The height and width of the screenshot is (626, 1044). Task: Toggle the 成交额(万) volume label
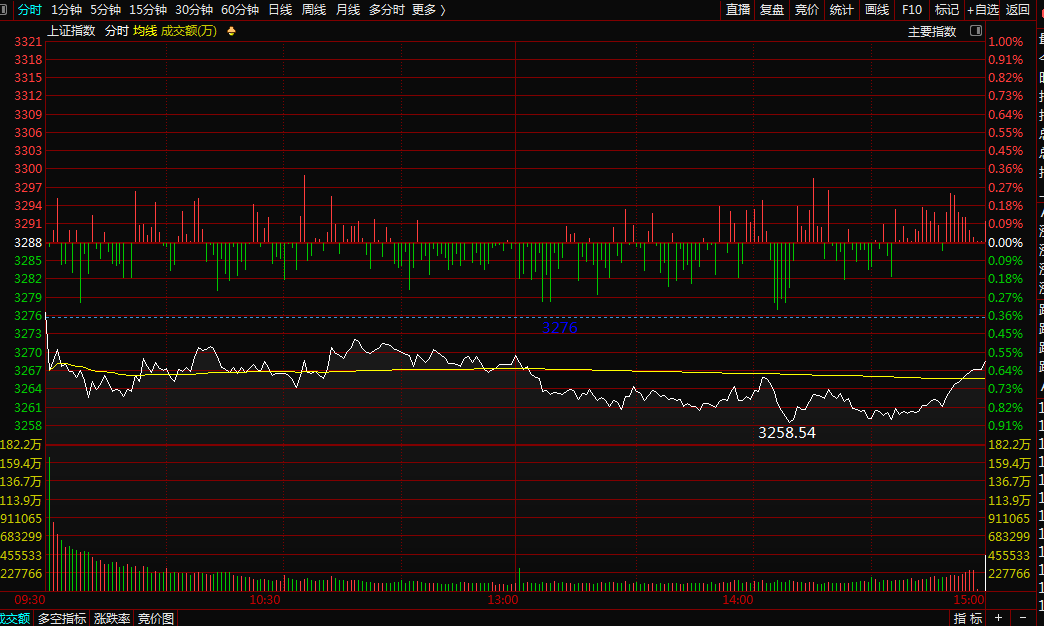(189, 31)
